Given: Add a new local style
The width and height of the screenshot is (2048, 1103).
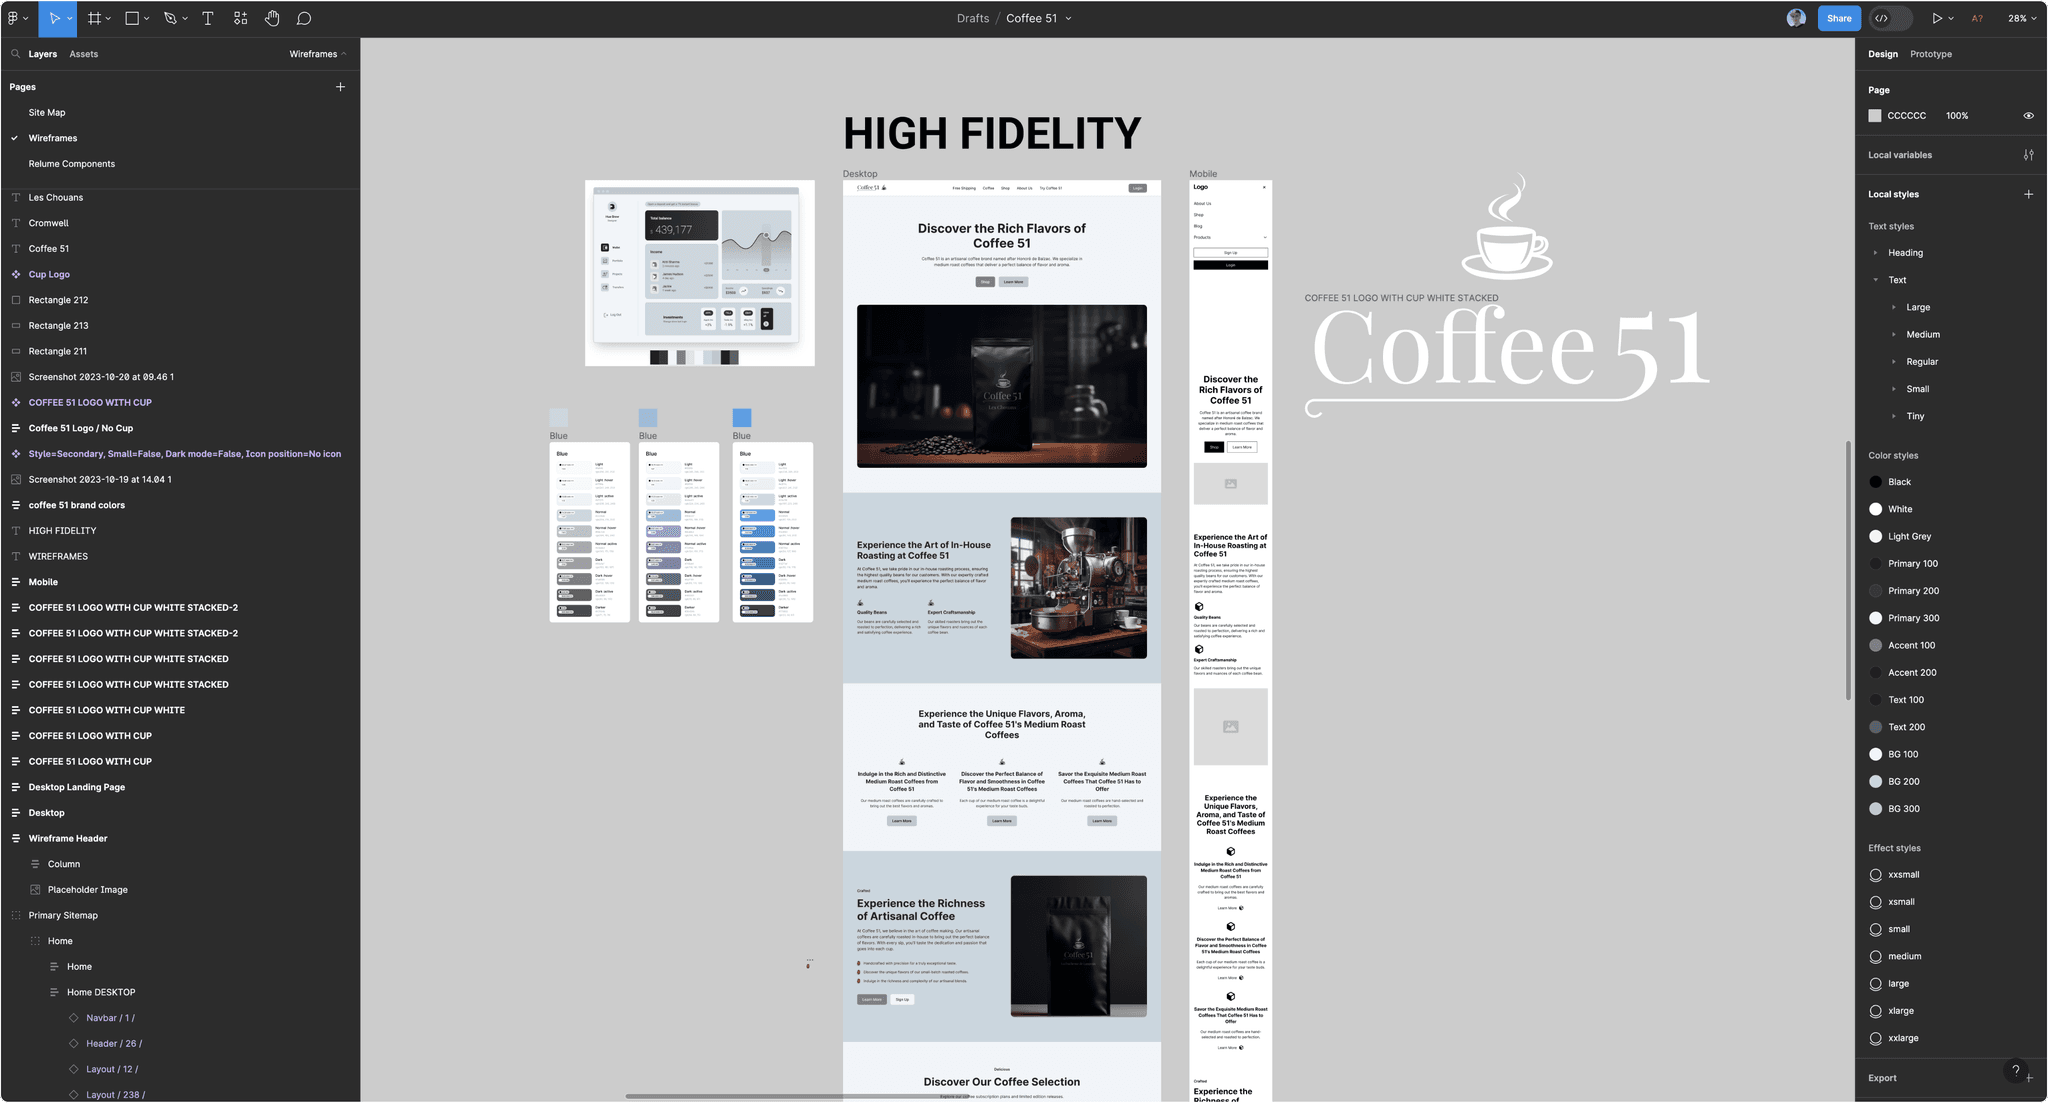Looking at the screenshot, I should pos(2028,194).
